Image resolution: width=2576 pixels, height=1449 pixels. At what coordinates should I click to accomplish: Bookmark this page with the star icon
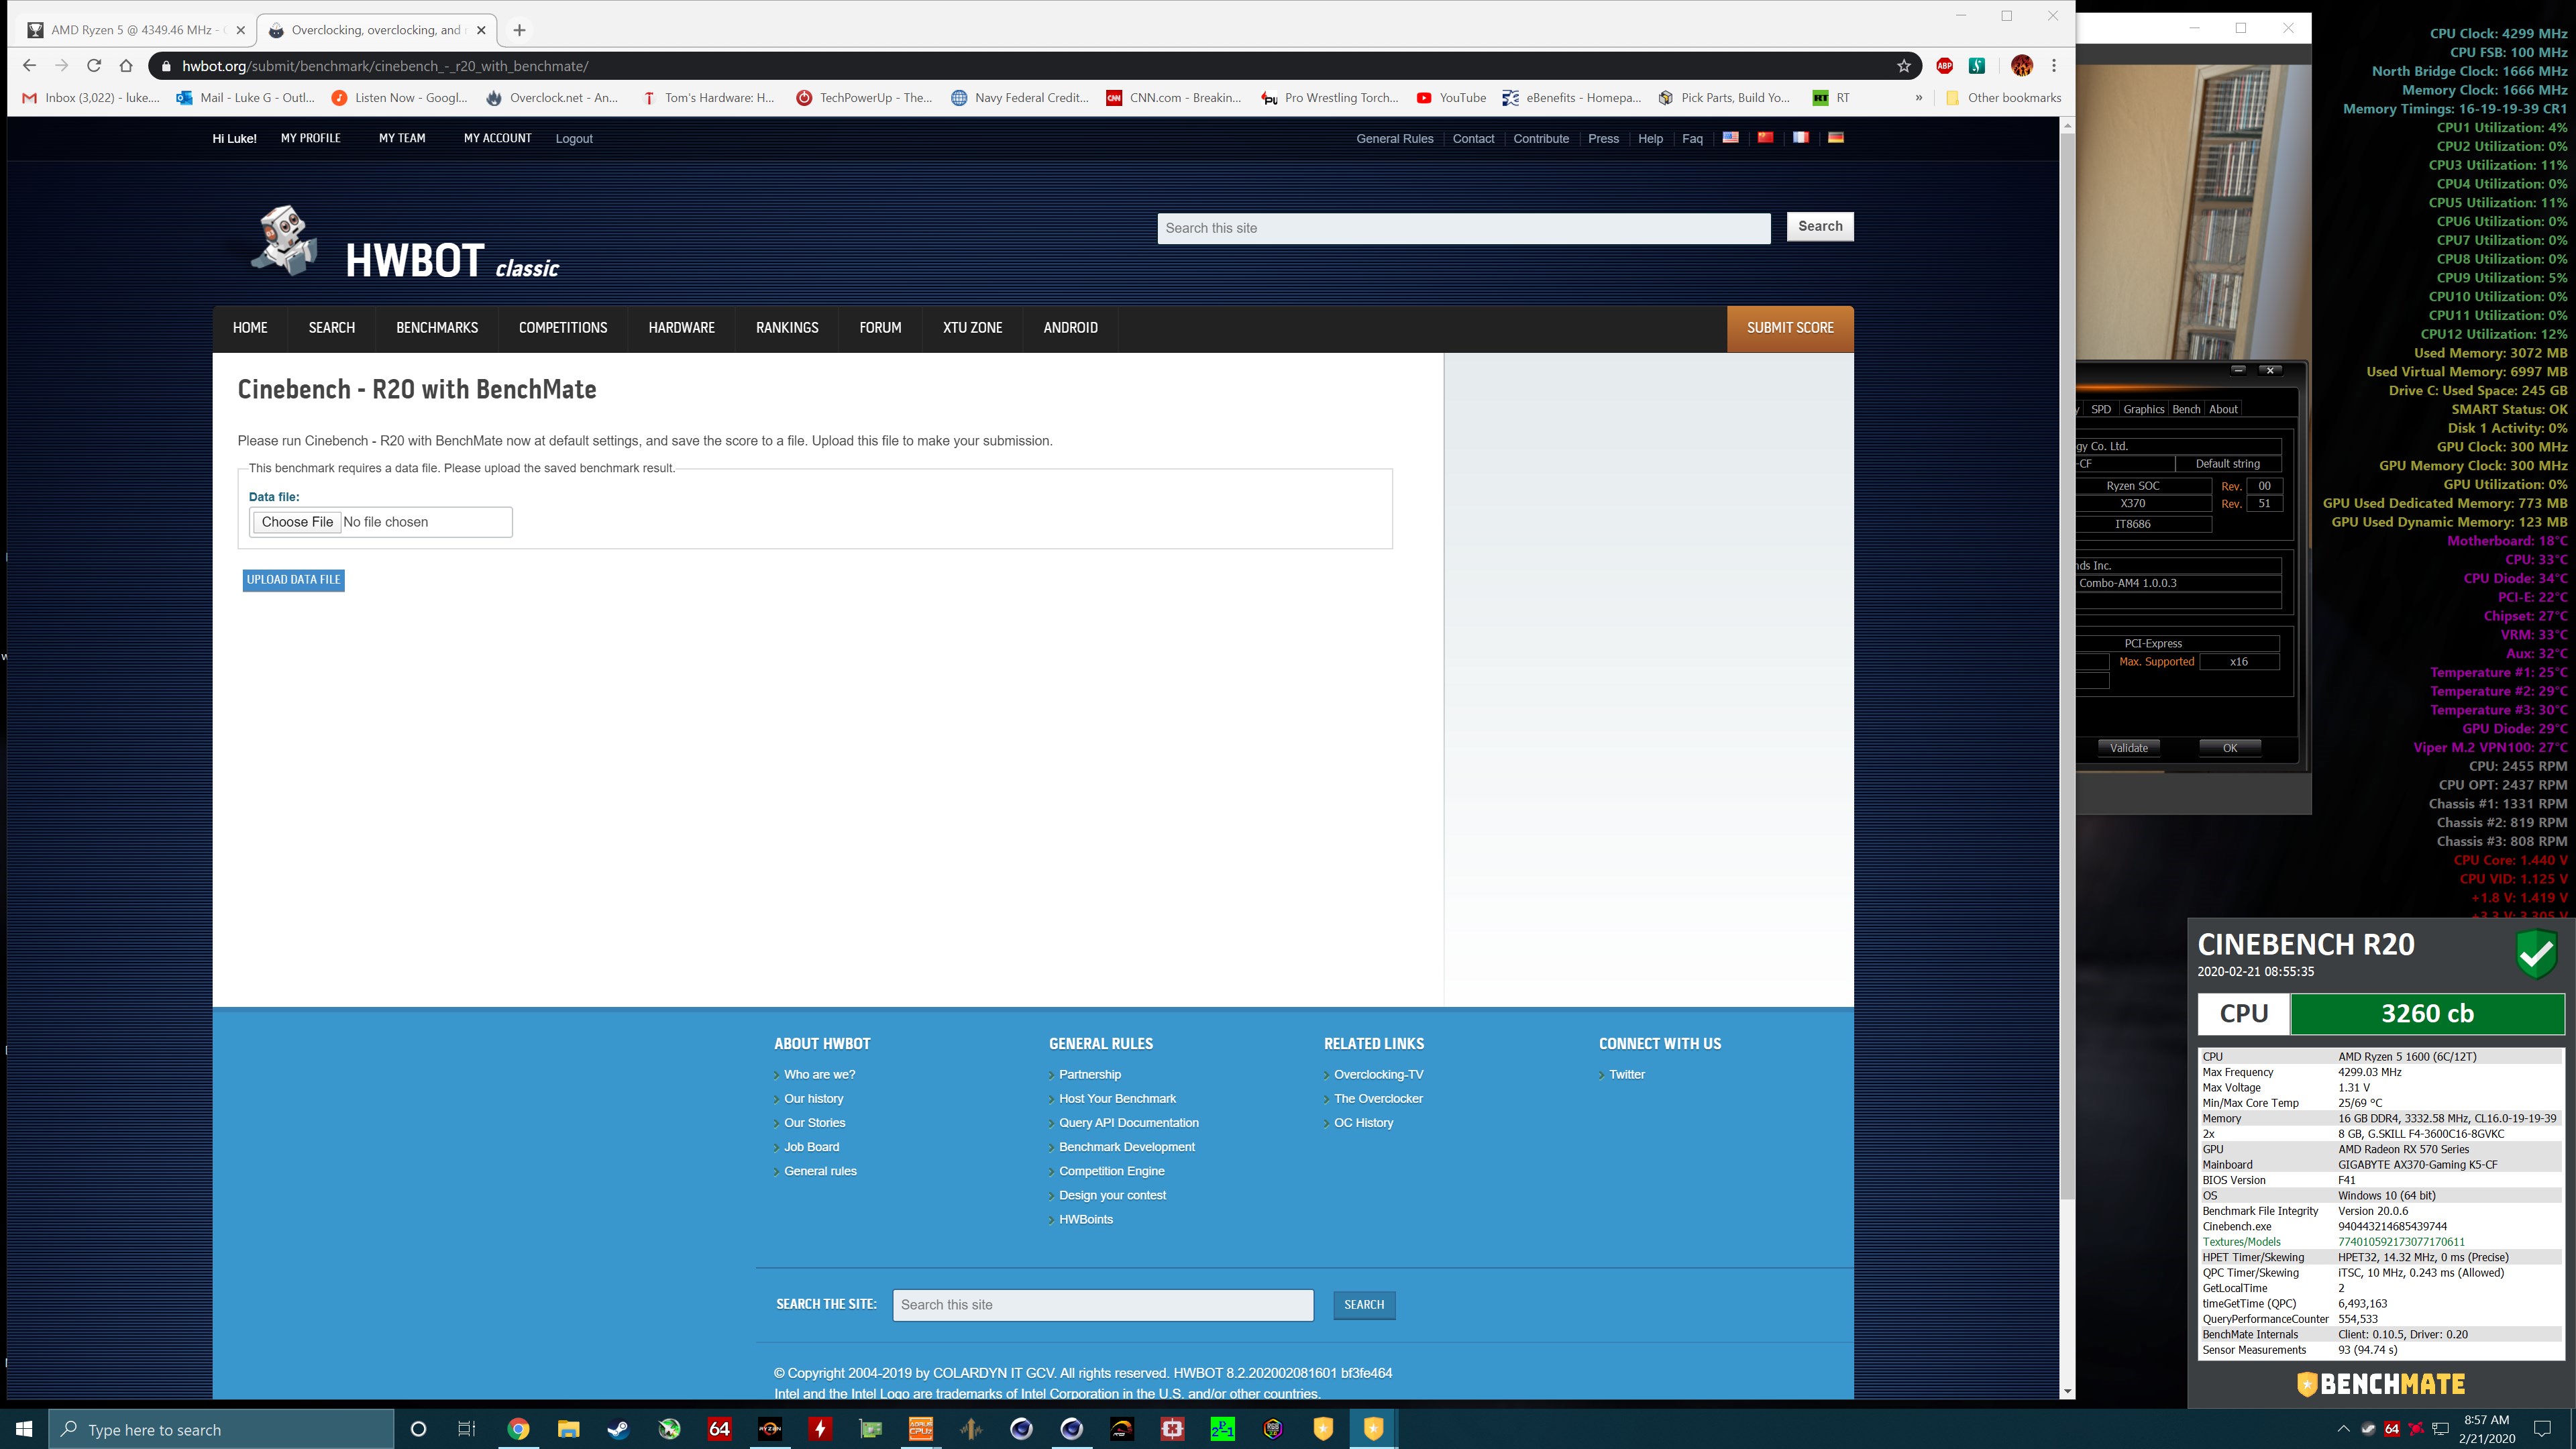coord(1904,66)
